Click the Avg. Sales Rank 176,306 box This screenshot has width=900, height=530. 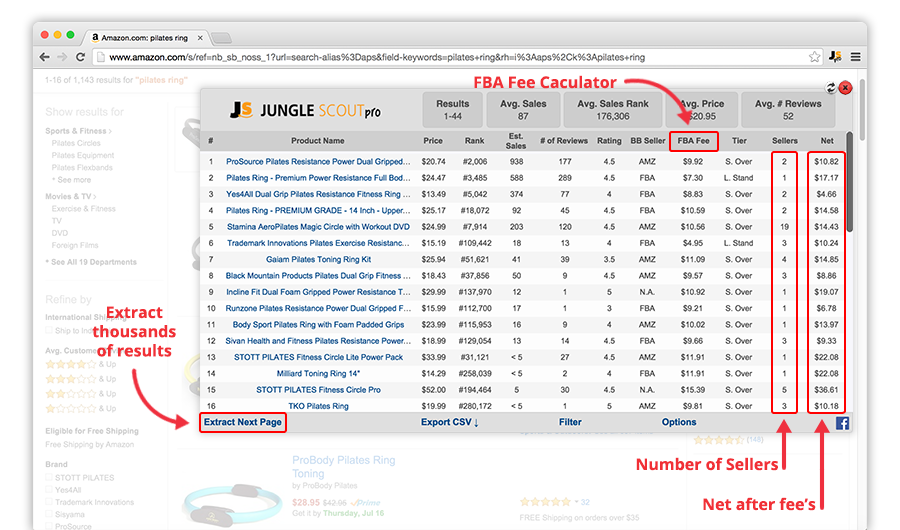point(612,110)
